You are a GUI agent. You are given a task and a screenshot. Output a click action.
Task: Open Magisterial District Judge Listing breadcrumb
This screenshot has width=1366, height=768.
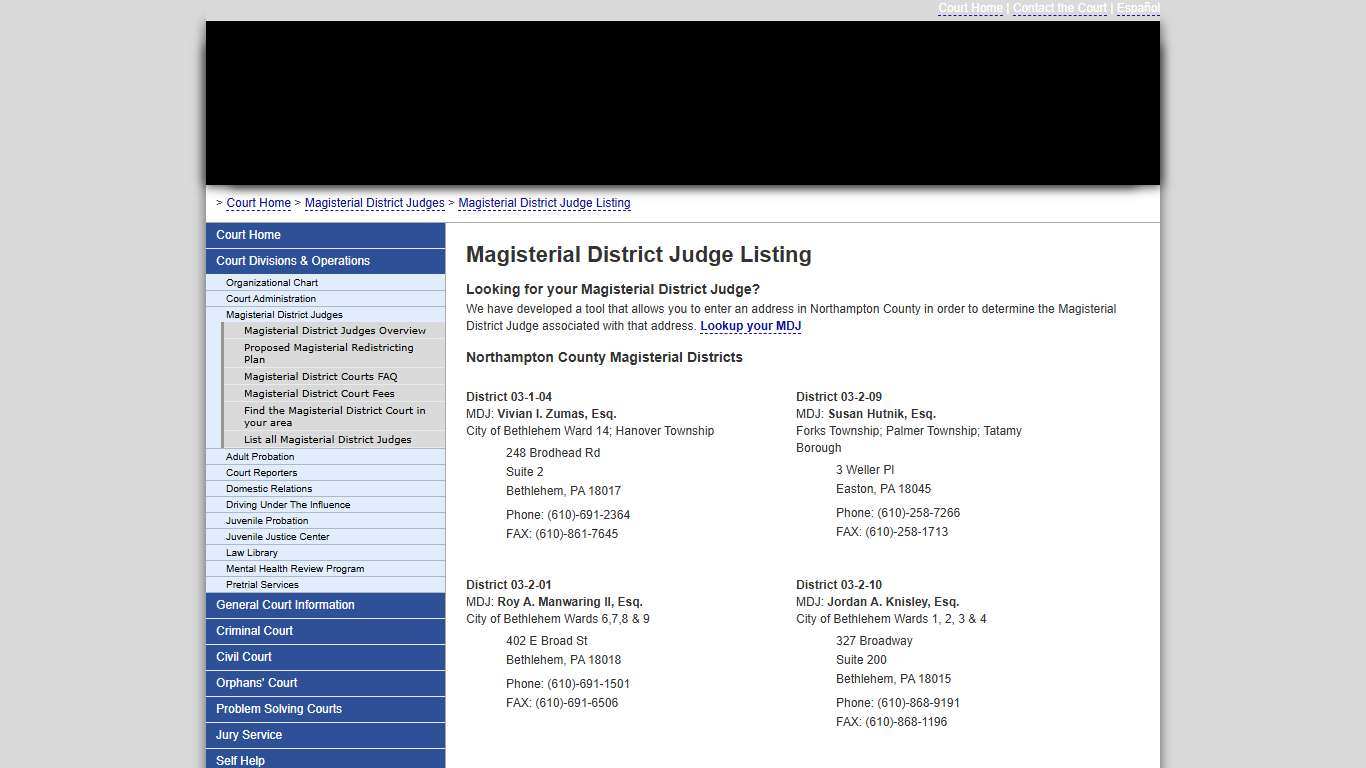pyautogui.click(x=545, y=203)
